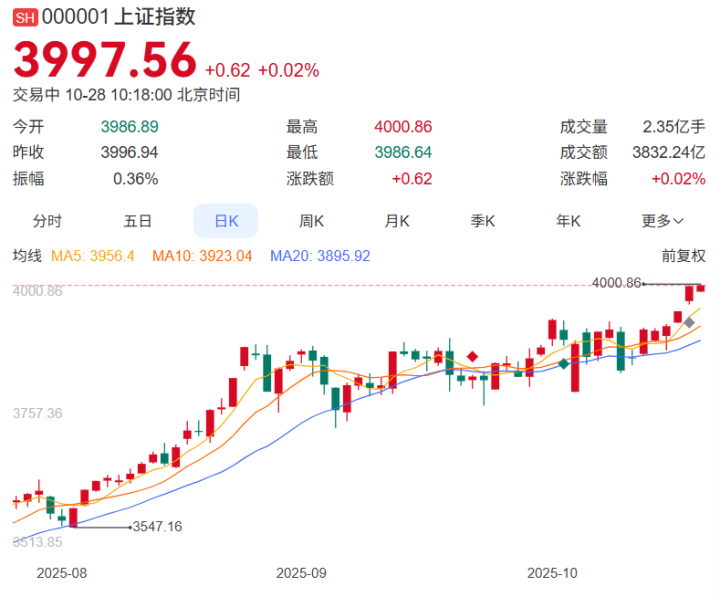Select the 日K chart tab
720x597 pixels.
[x=226, y=221]
